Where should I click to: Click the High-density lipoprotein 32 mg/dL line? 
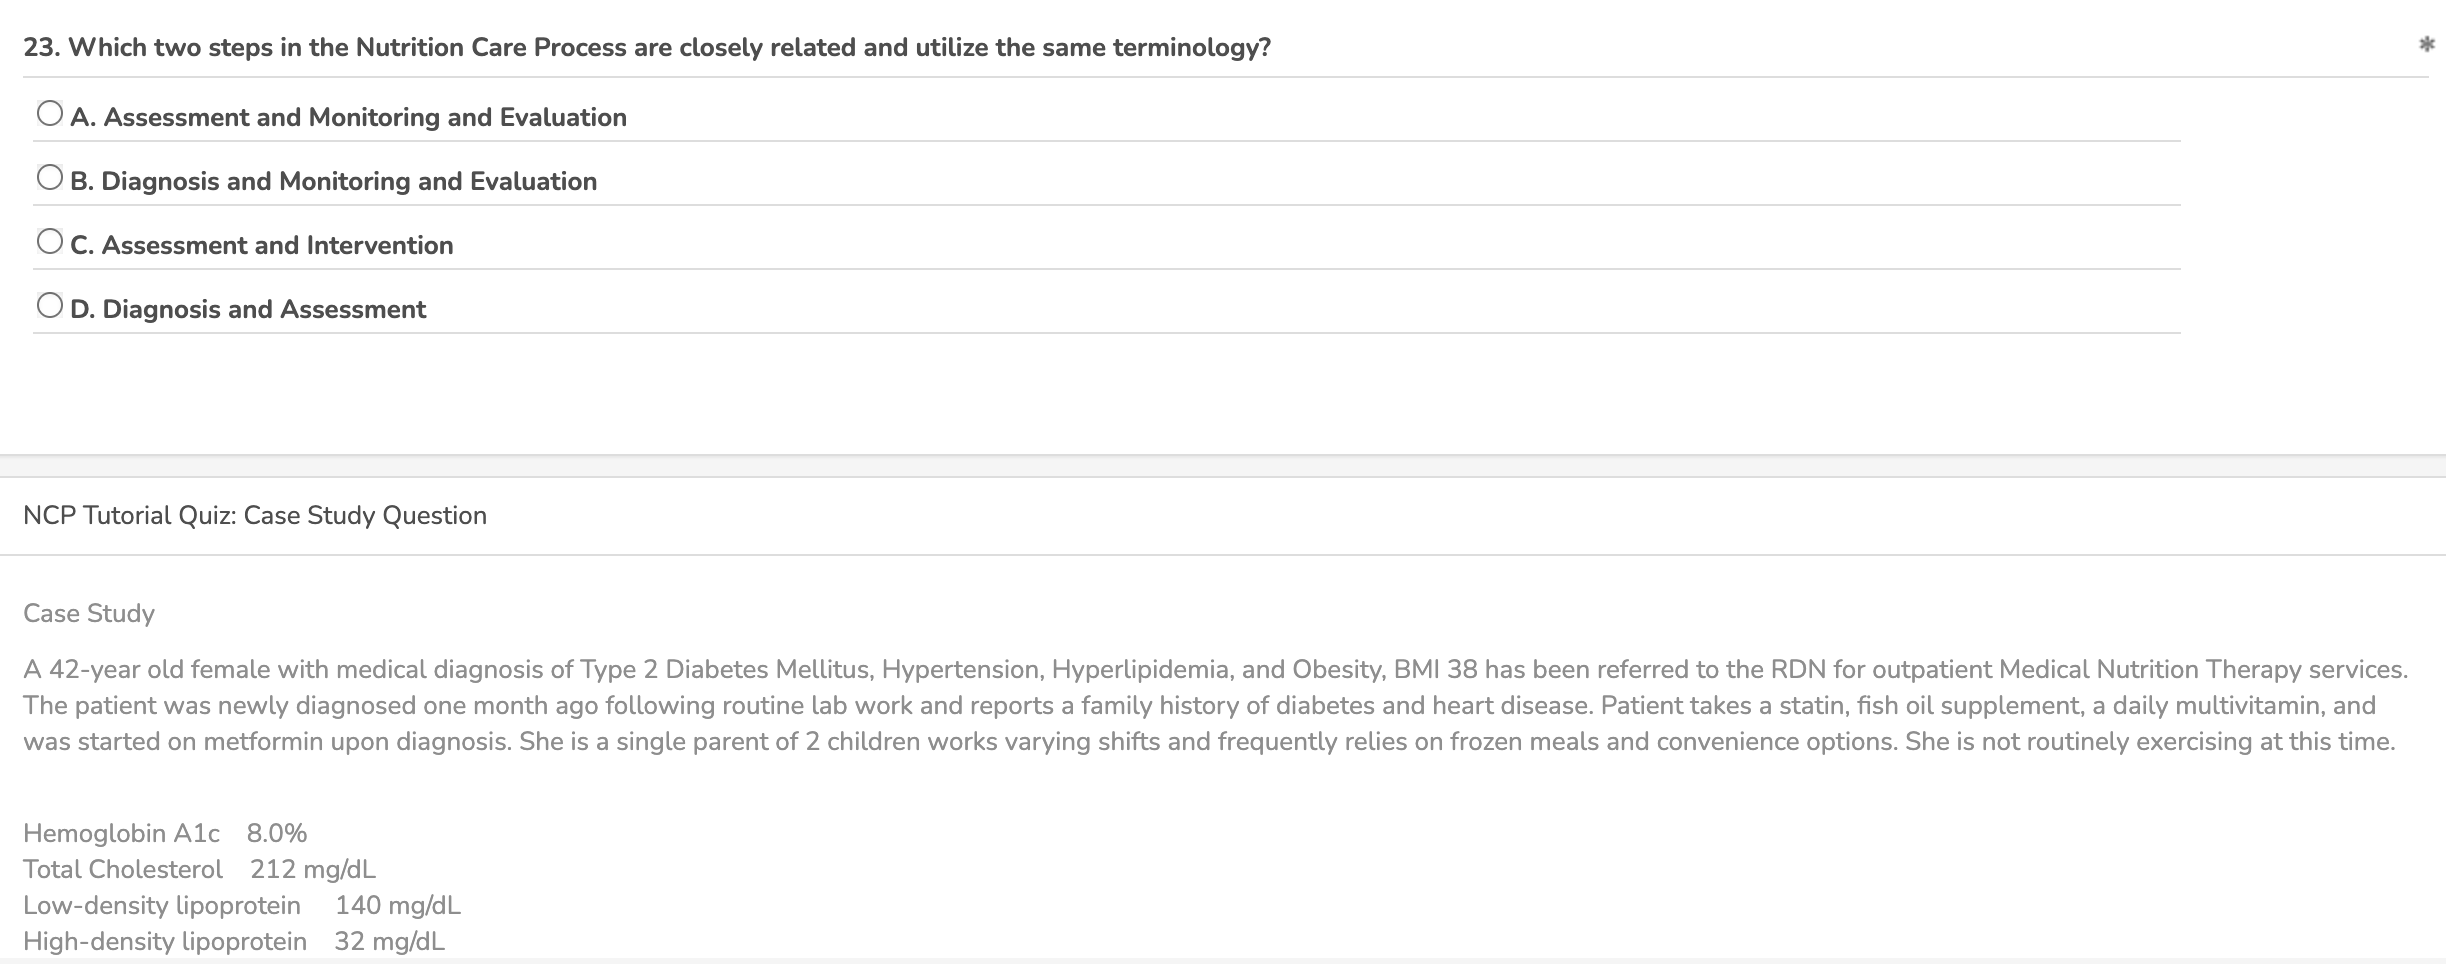coord(234,941)
